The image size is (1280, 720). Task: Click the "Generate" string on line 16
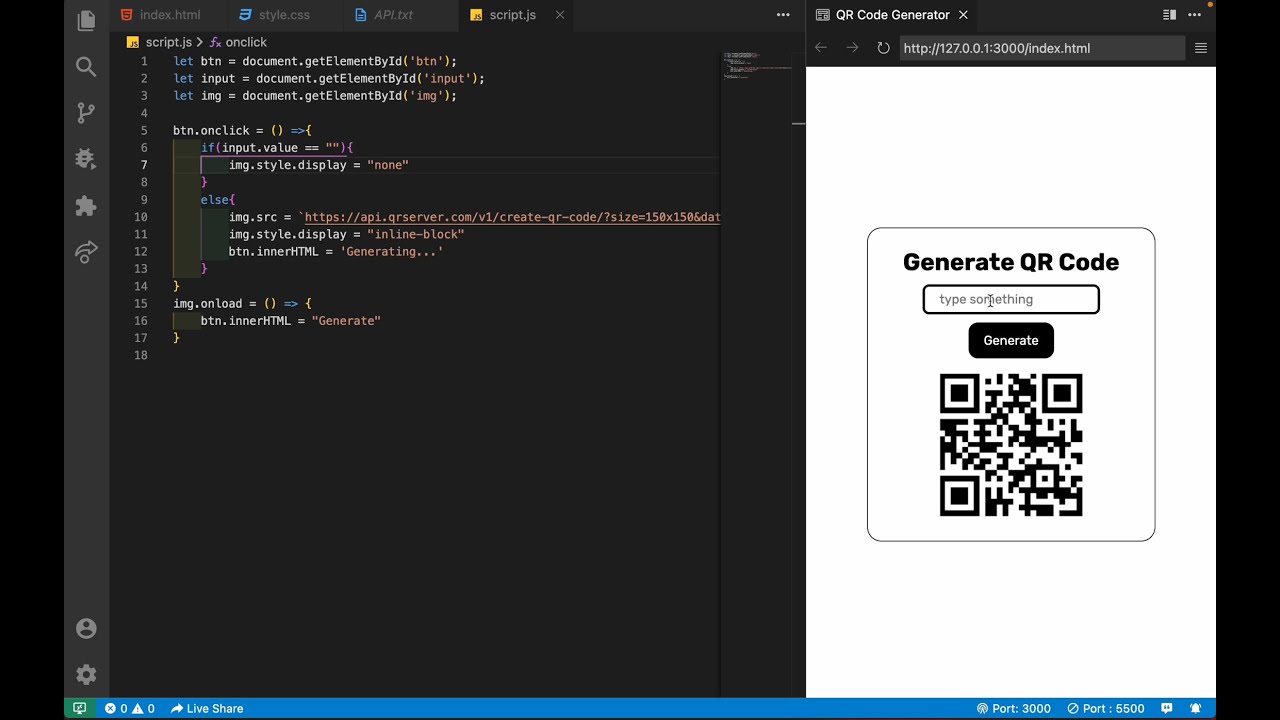346,321
